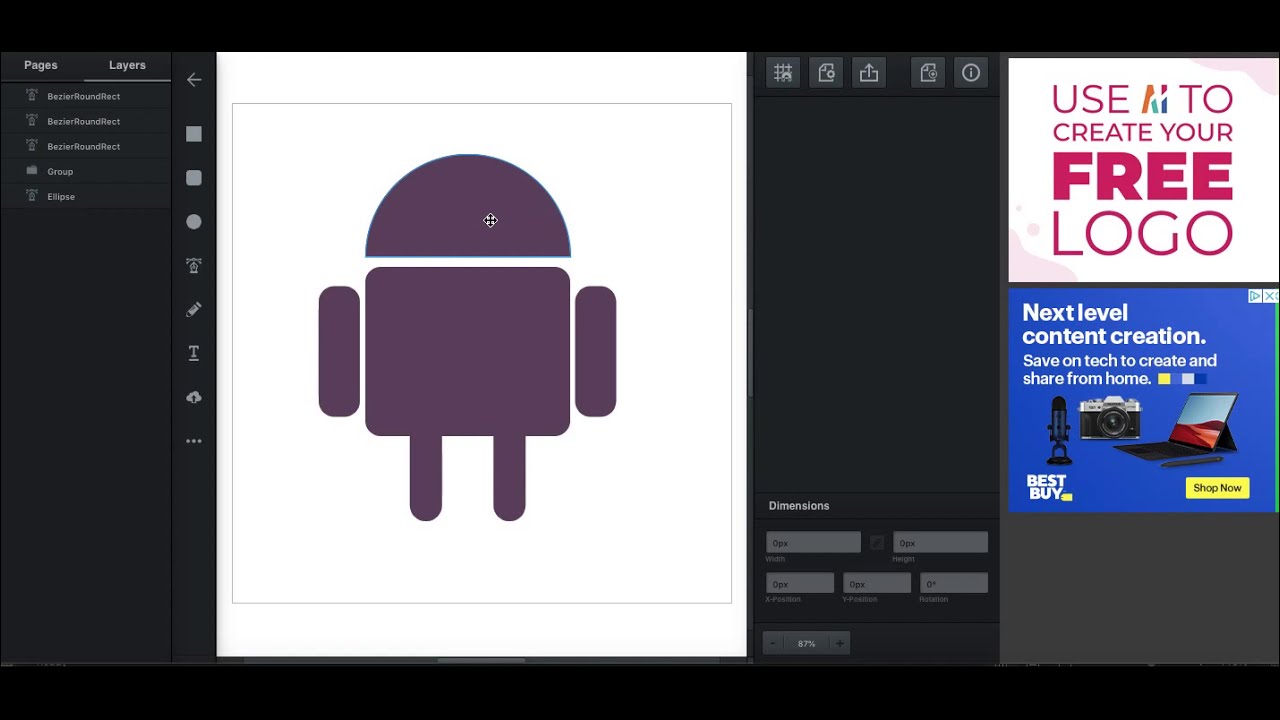
Task: Click the add page document button
Action: 929,73
